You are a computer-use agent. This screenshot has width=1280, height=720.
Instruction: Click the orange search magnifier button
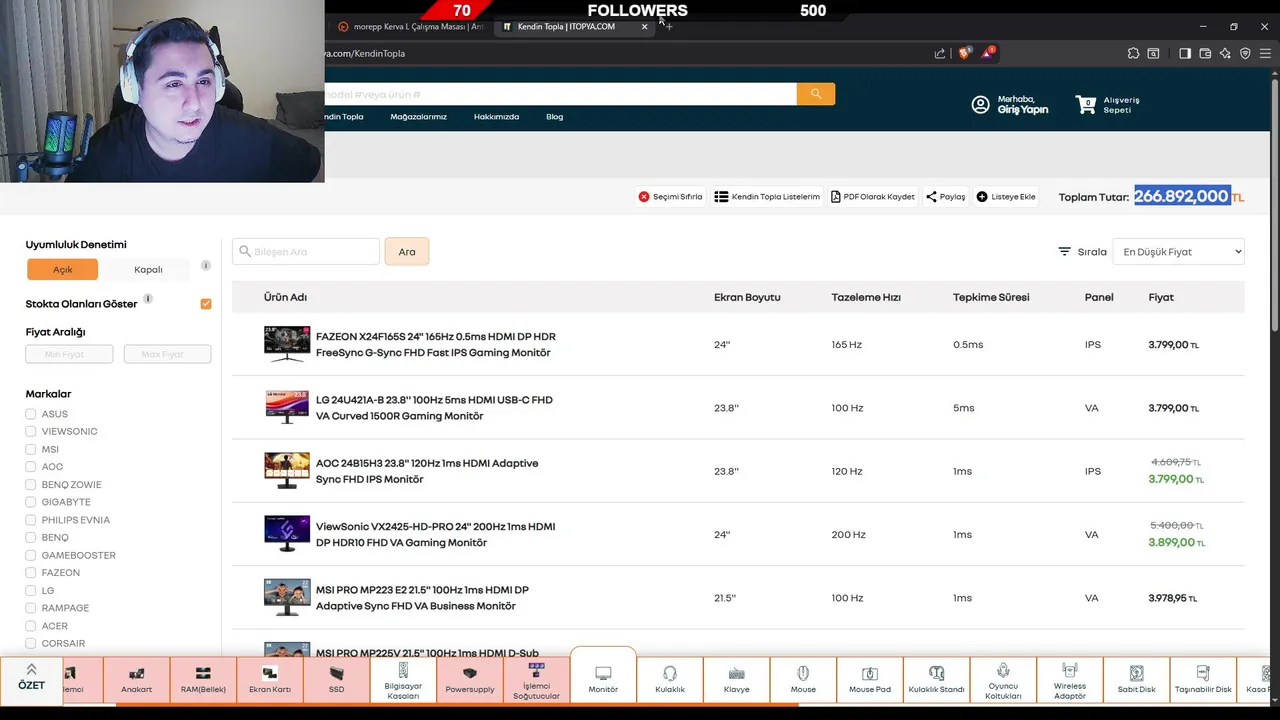point(816,93)
